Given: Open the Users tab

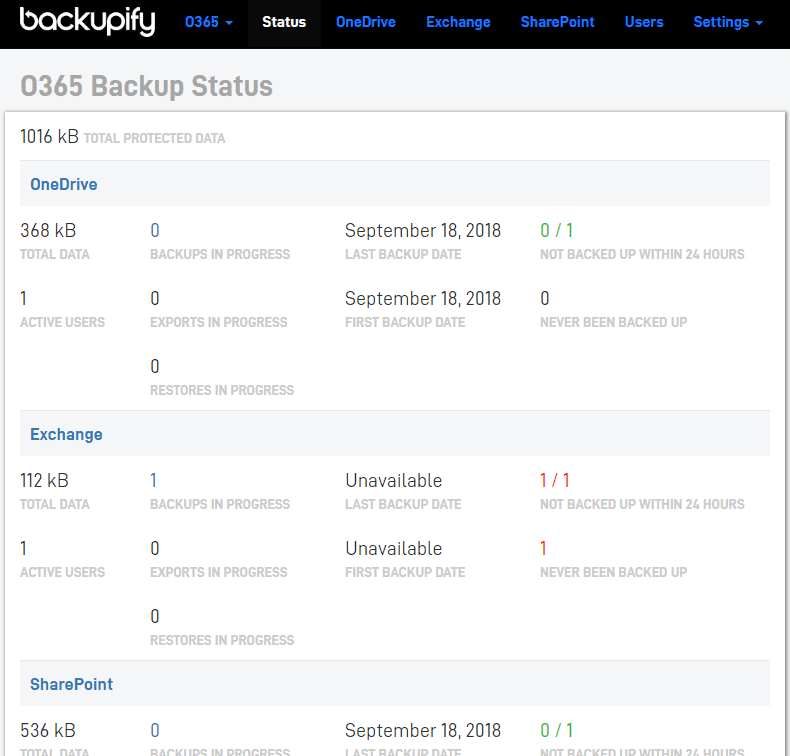Looking at the screenshot, I should click(644, 22).
